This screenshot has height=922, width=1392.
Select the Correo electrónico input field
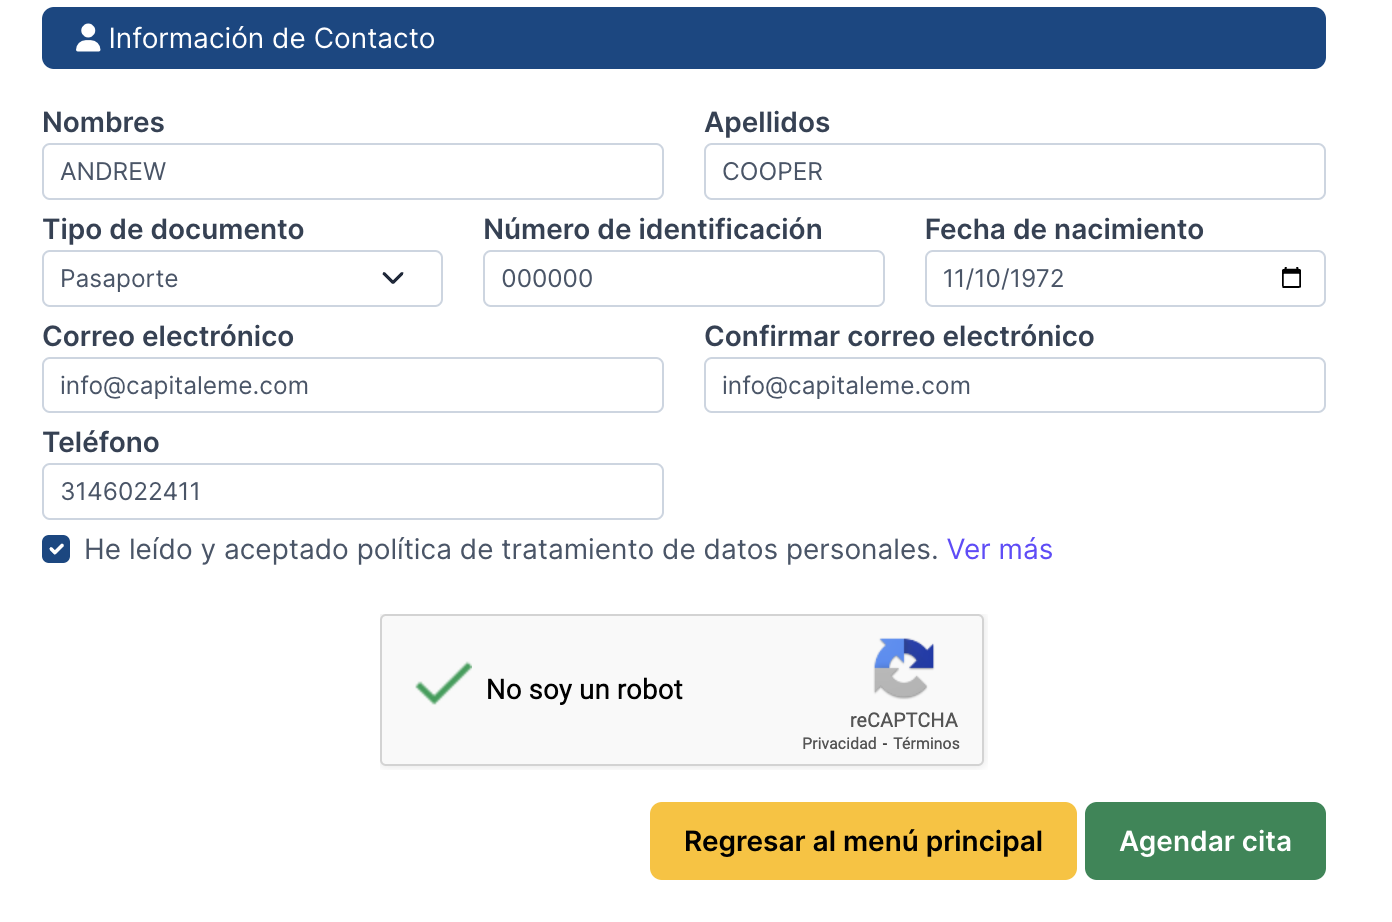coord(352,386)
